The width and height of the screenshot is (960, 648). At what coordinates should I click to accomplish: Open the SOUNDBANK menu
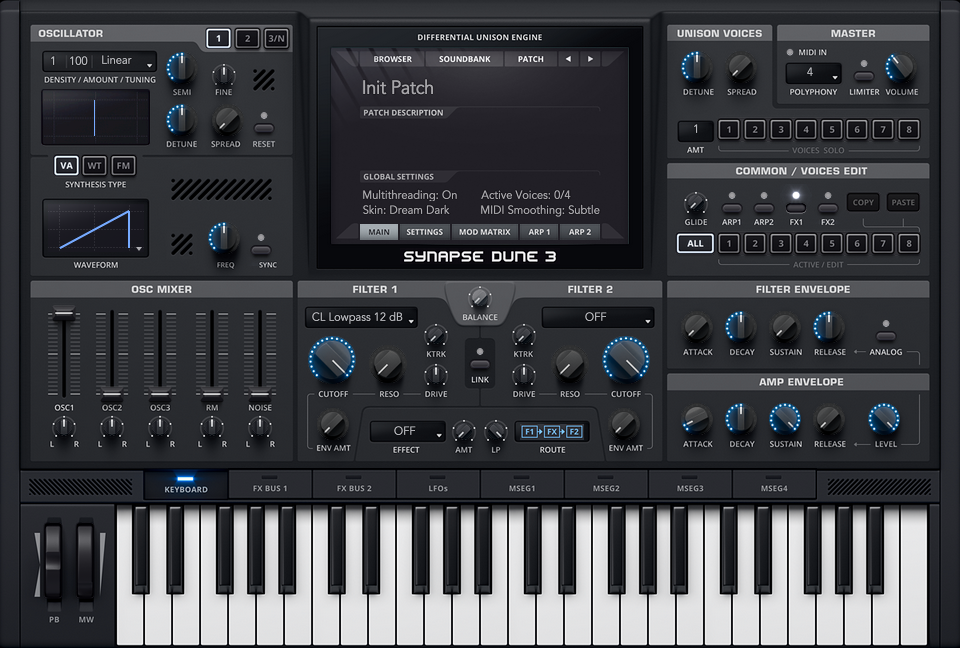[x=465, y=59]
